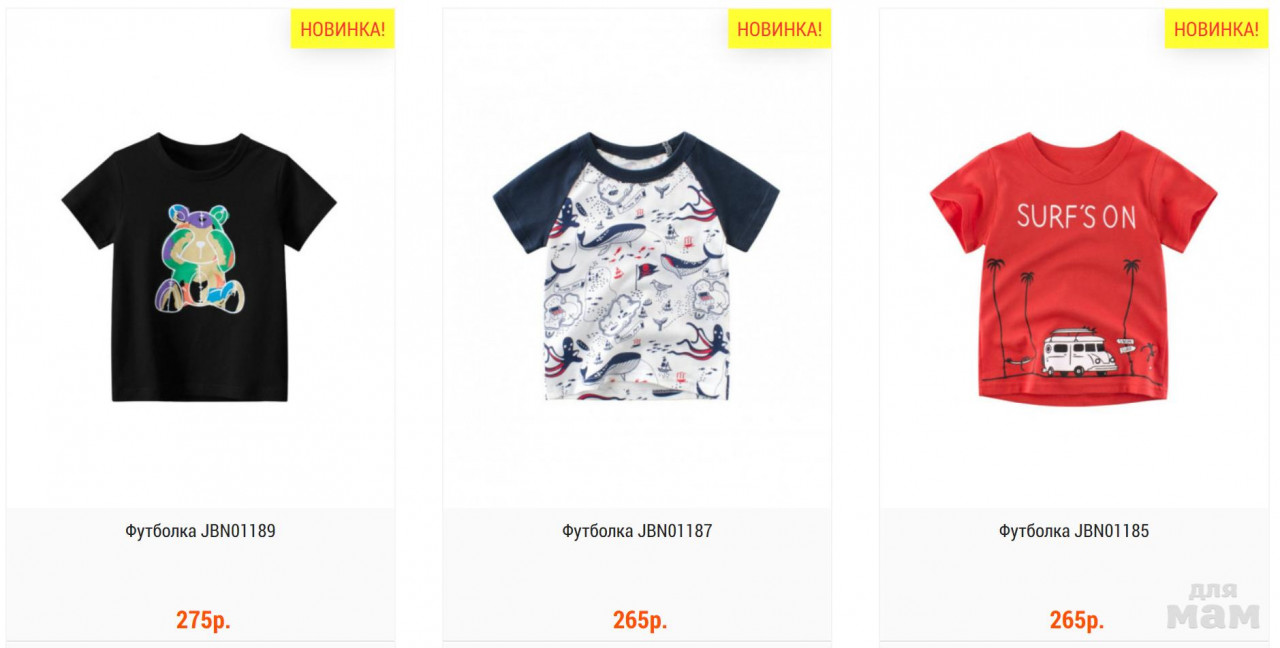Image resolution: width=1280 pixels, height=648 pixels.
Task: Click the SURF'S ON text on red shirt
Action: [x=1076, y=216]
